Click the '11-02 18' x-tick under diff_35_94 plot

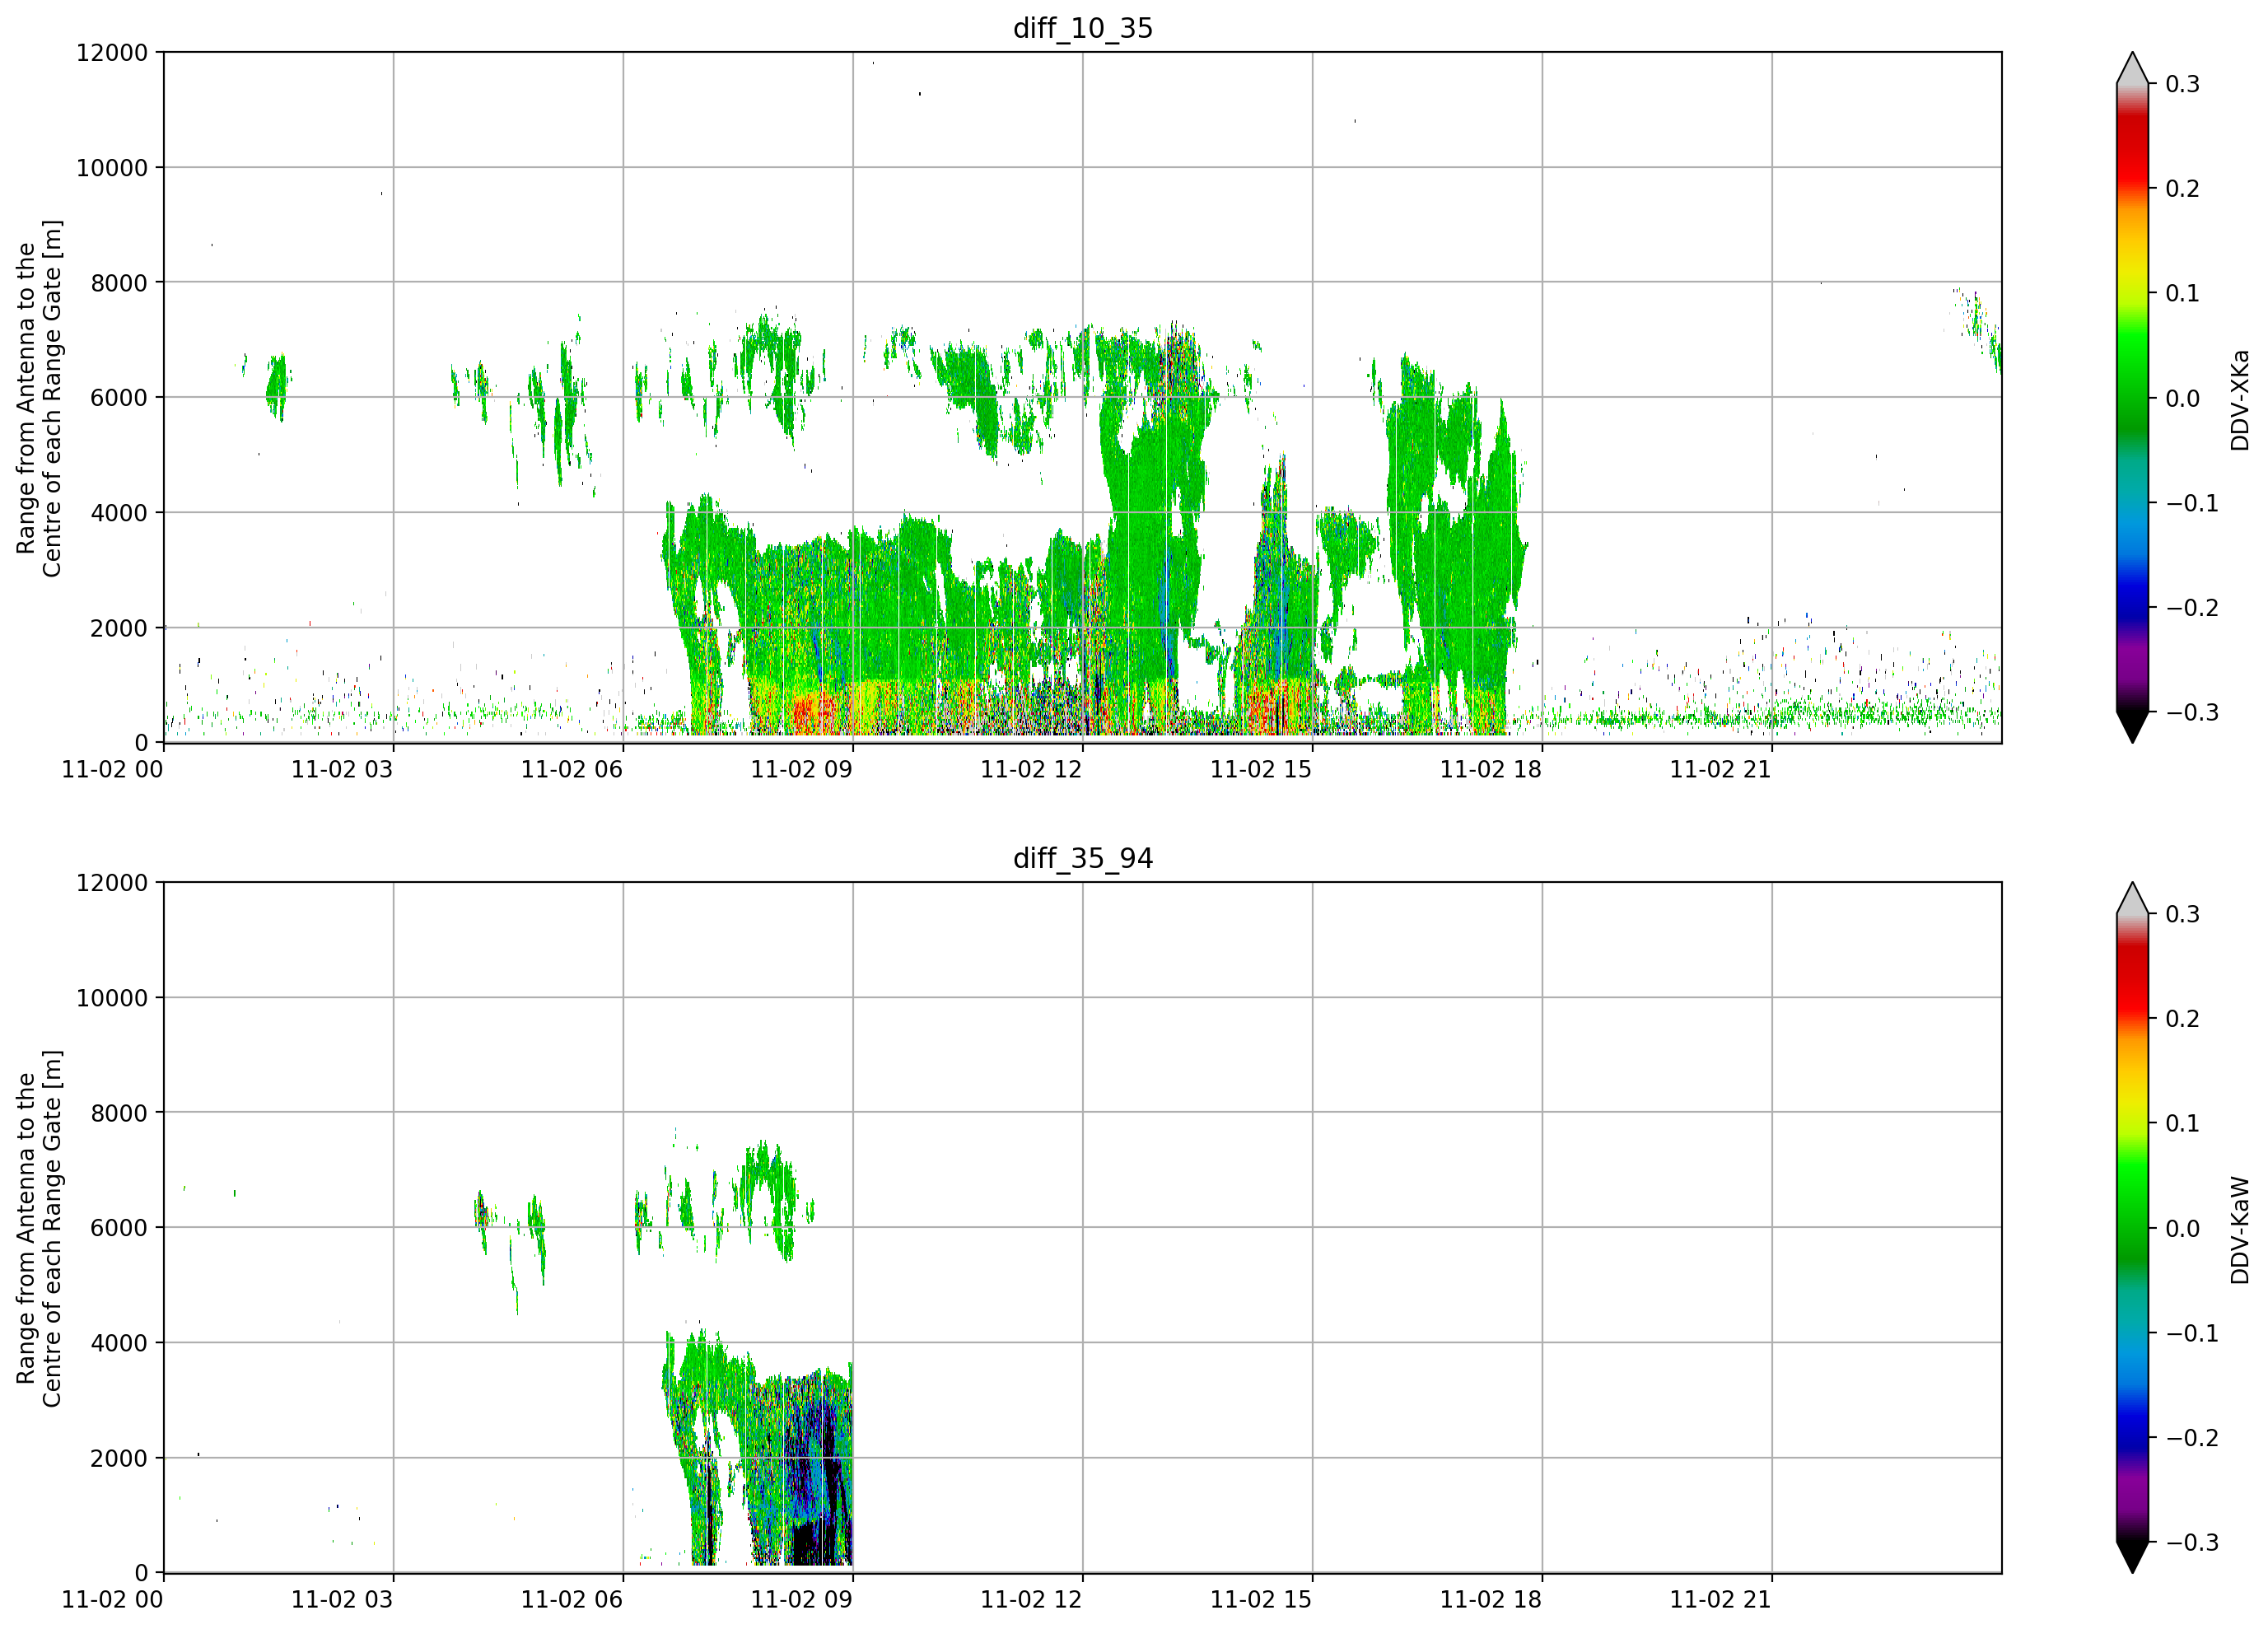[x=1491, y=1599]
